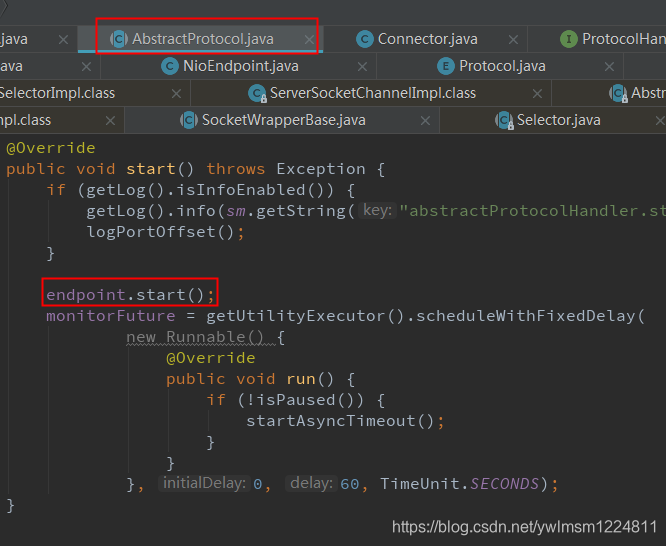Select the SocketWrapperBase.java tab
Viewport: 666px width, 546px height.
tap(283, 120)
